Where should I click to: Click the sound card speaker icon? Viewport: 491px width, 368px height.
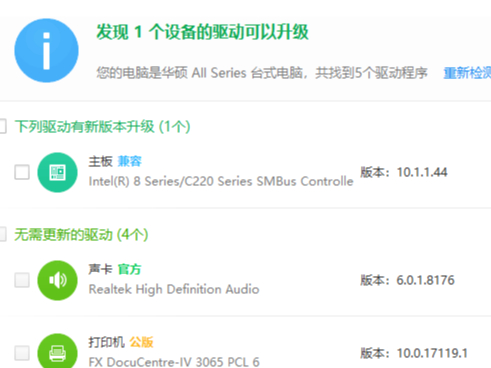pos(57,280)
